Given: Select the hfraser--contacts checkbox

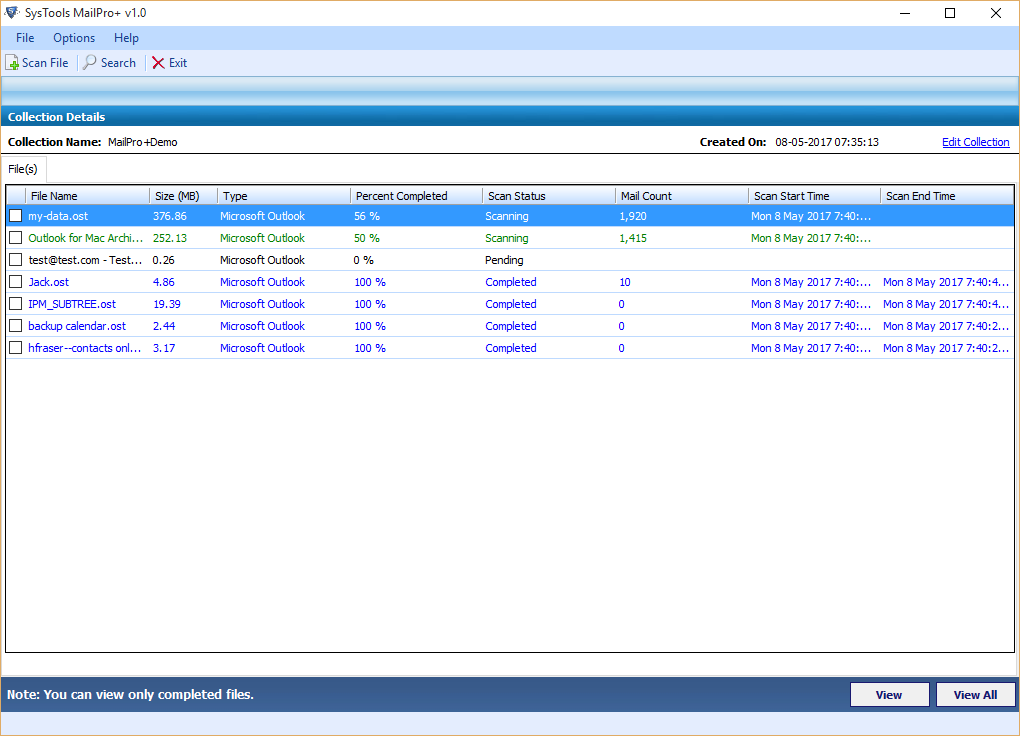Looking at the screenshot, I should tap(16, 348).
